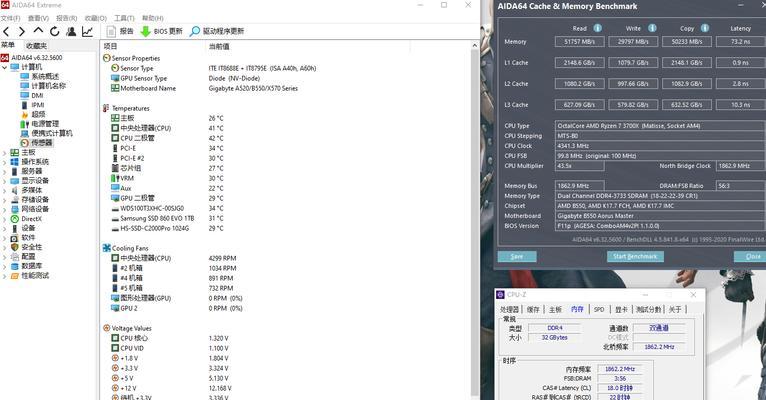Open 驱动程序更新 driver update
Screen dimensions: 766x400
(217, 31)
